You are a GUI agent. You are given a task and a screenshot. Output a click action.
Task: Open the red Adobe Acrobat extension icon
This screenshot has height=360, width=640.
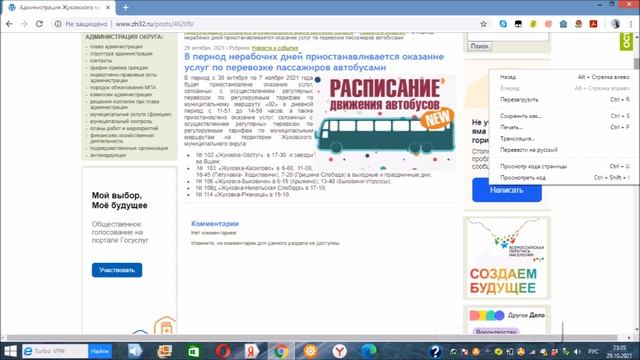pyautogui.click(x=593, y=24)
